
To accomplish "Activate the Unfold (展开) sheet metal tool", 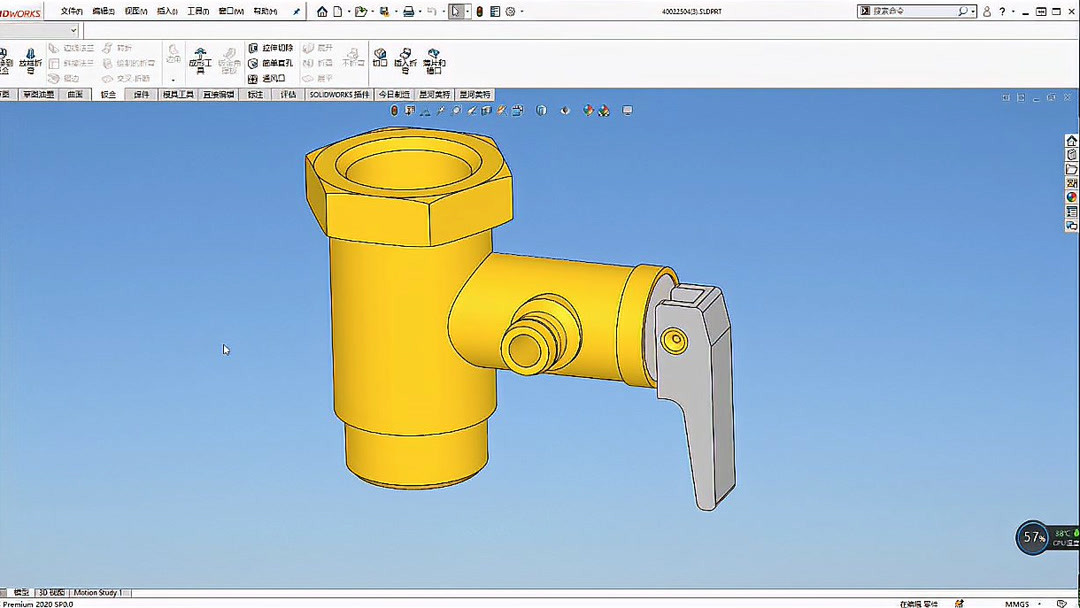I will [x=321, y=48].
